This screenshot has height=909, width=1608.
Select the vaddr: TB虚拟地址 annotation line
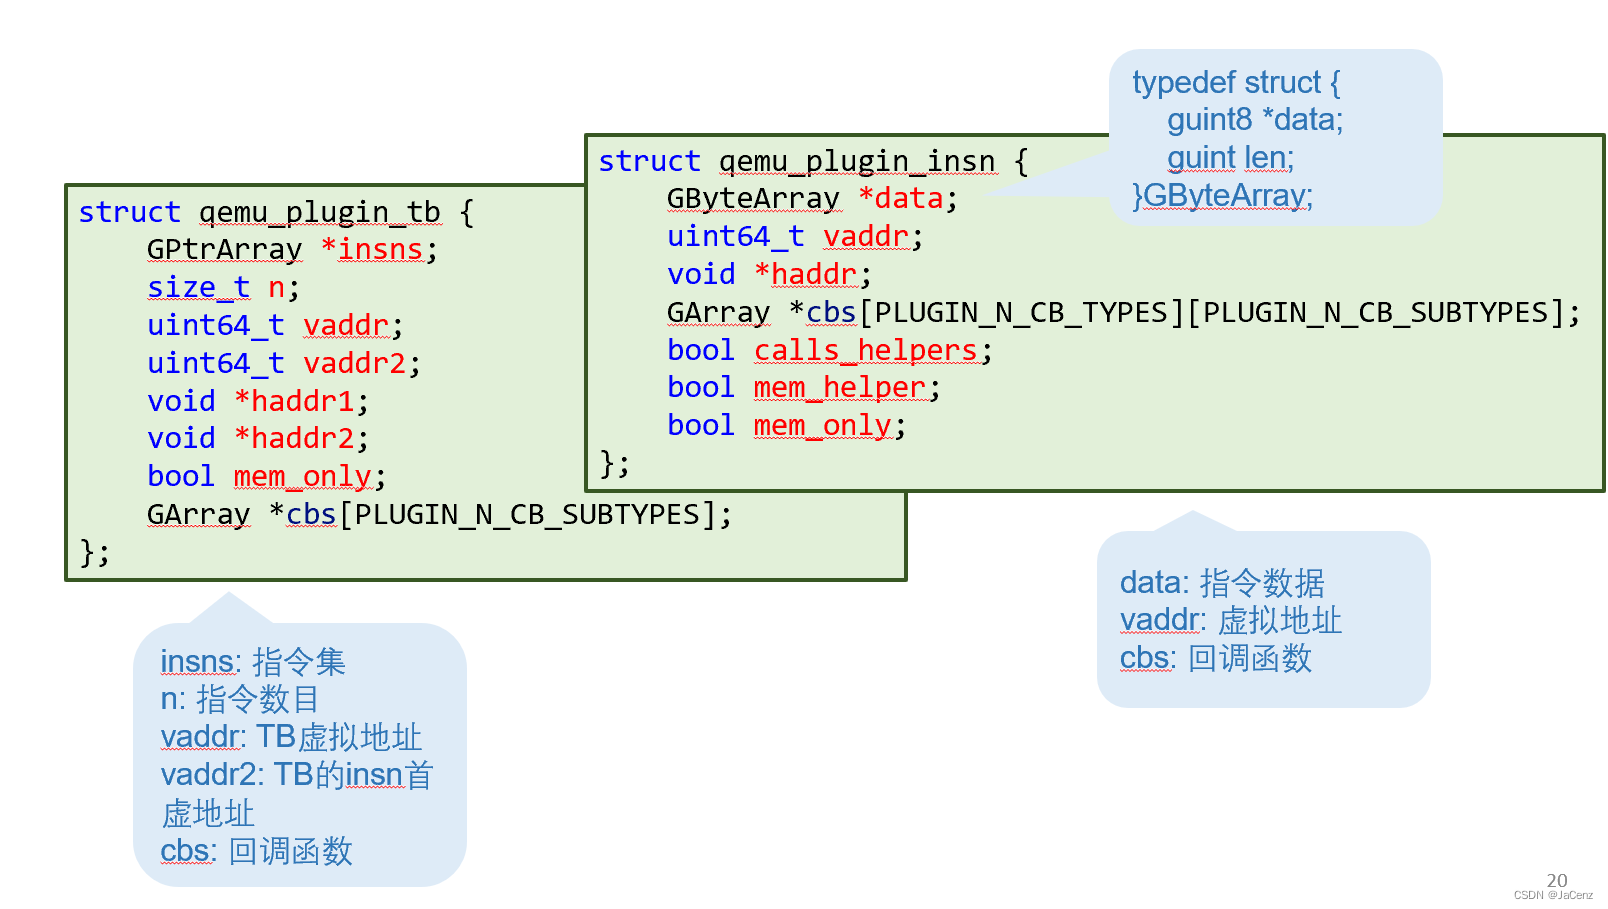click(x=291, y=737)
